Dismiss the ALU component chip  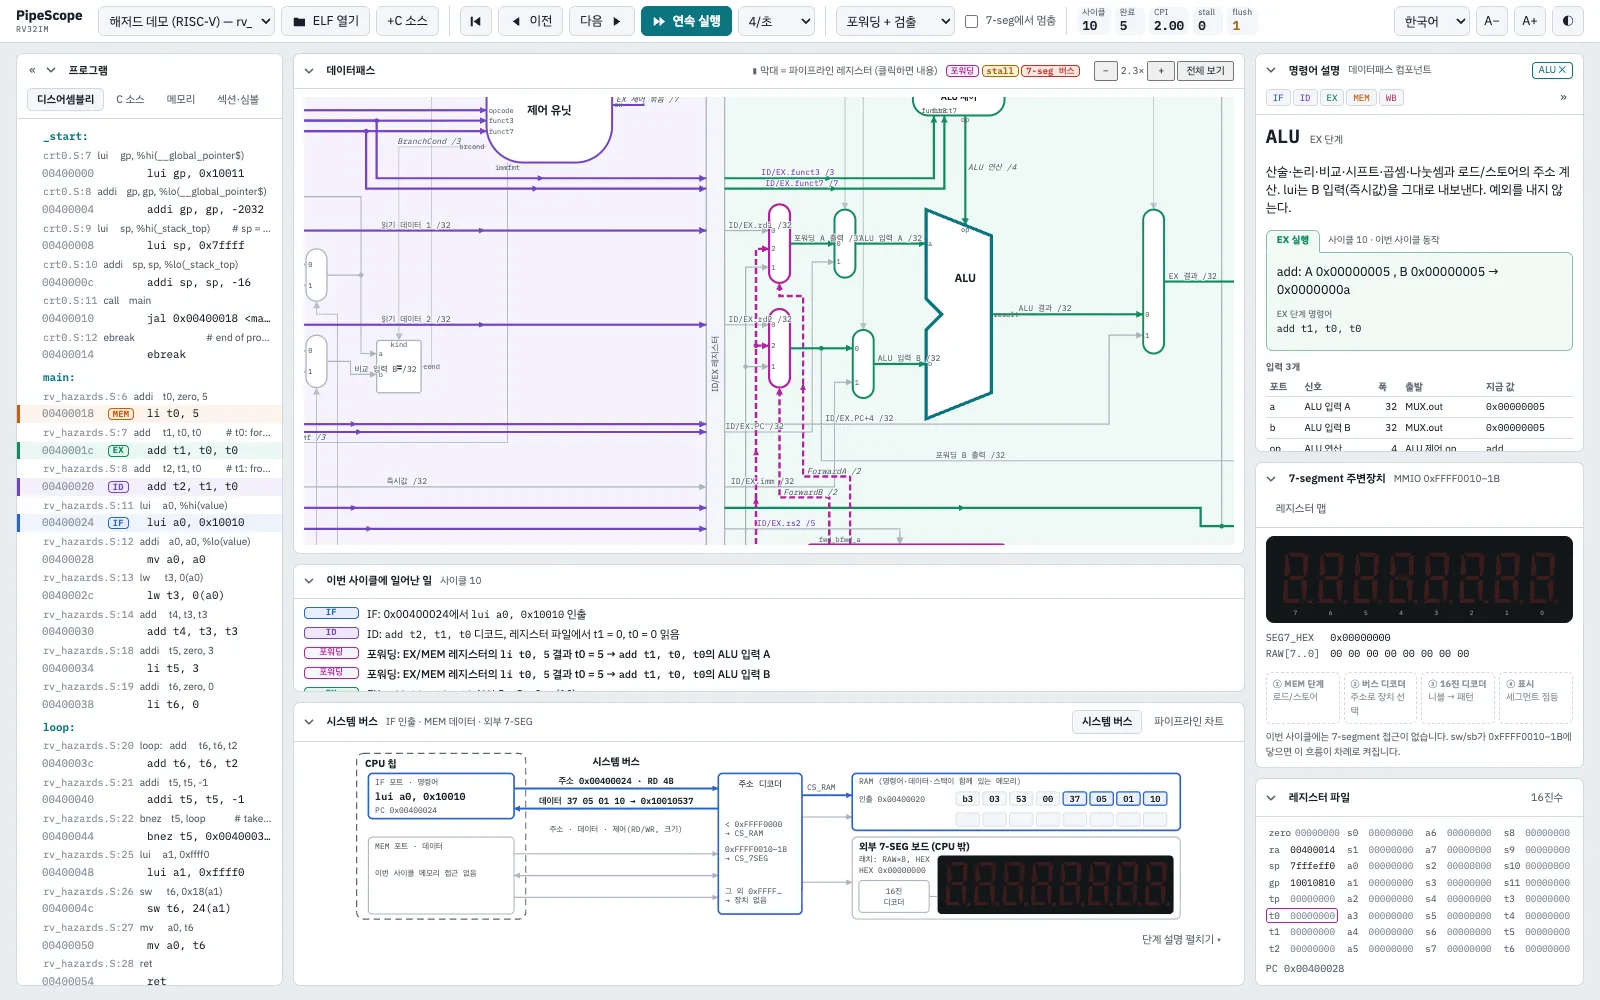tap(1552, 70)
